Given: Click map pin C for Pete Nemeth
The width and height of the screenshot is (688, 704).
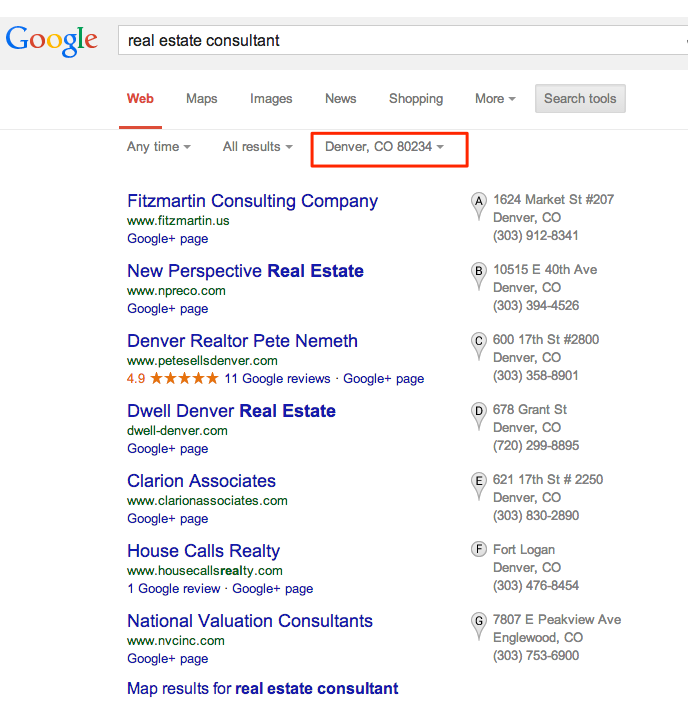Looking at the screenshot, I should point(479,346).
